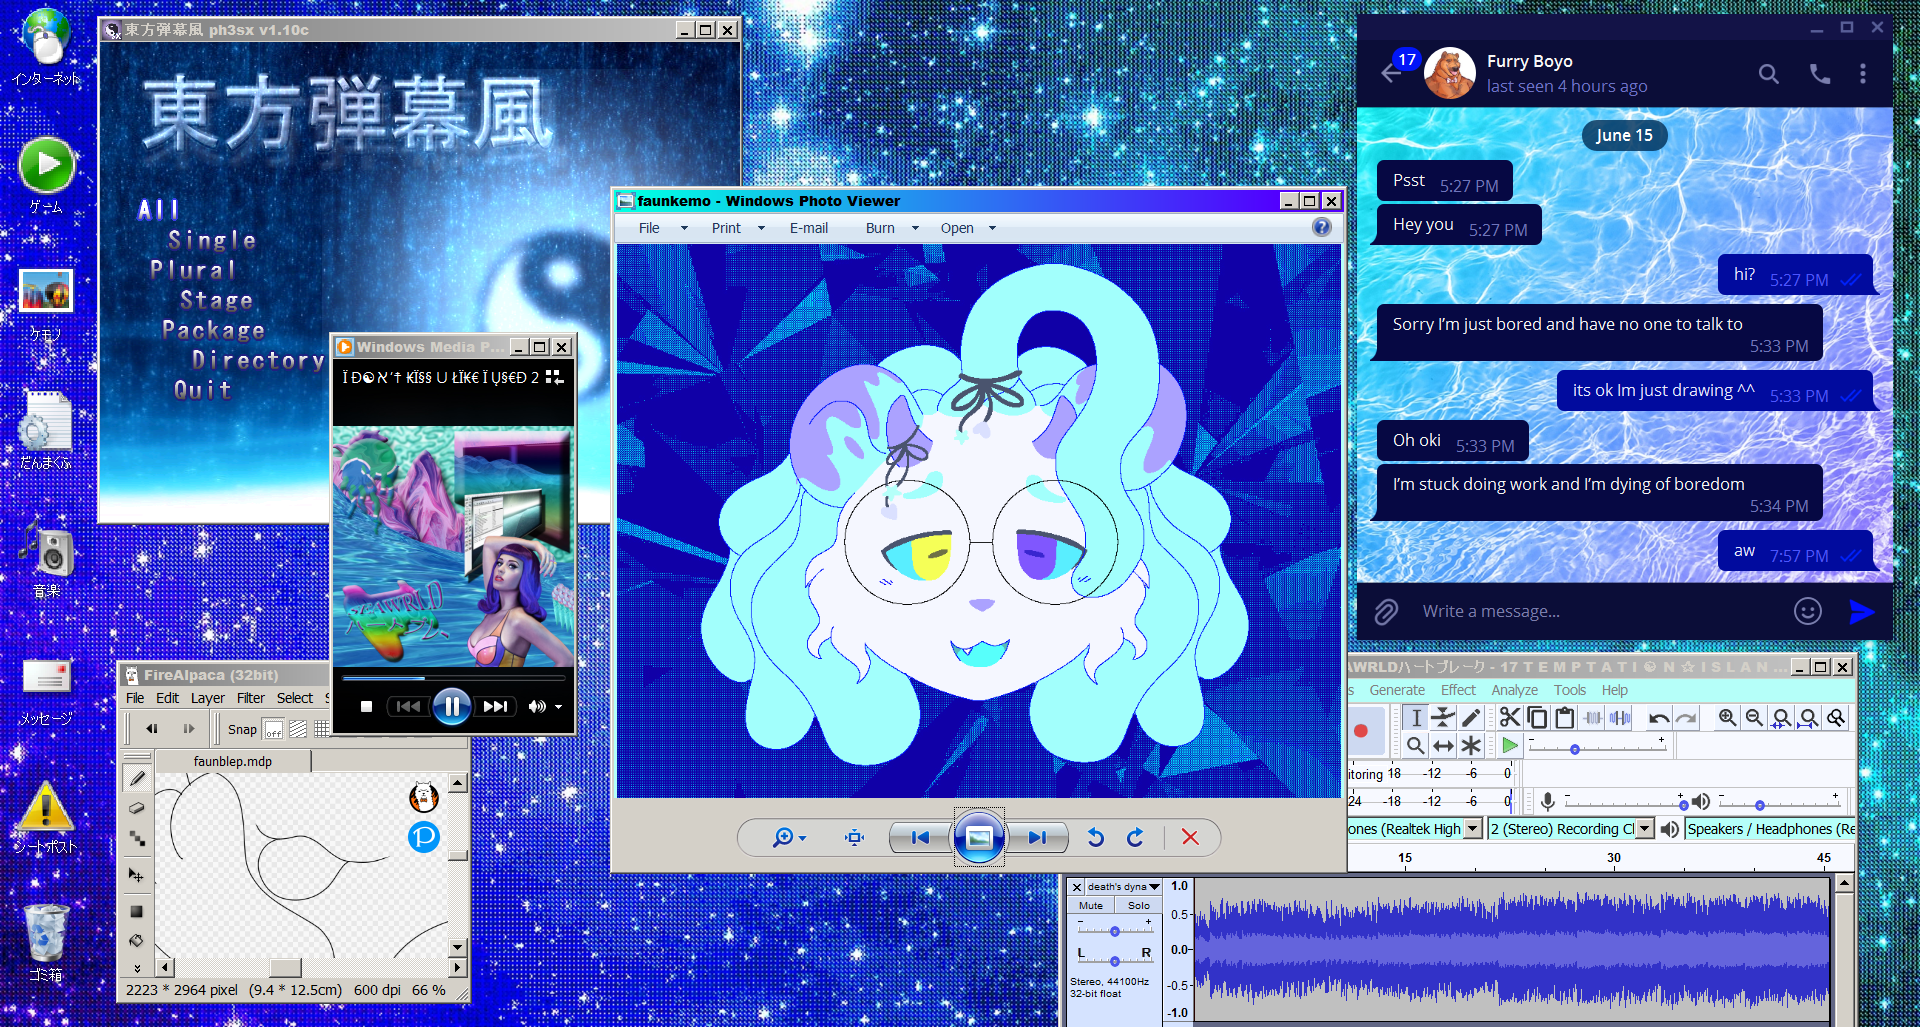Screen dimensions: 1920x1027
Task: Stop playback in Windows Media Player
Action: pyautogui.click(x=366, y=706)
